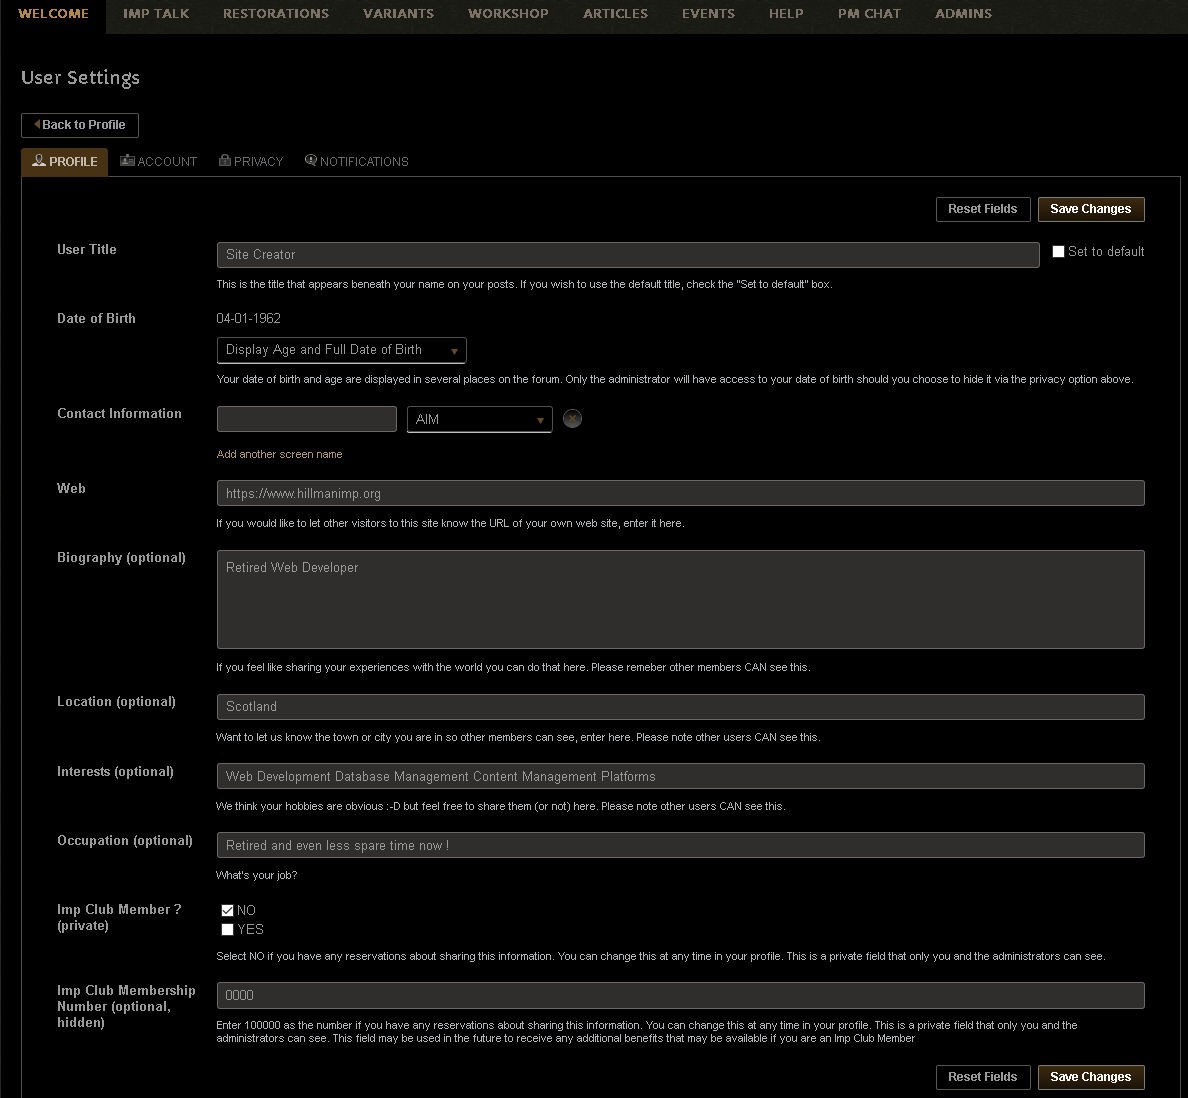Viewport: 1188px width, 1098px height.
Task: Click the Privacy tab lock icon
Action: [225, 160]
